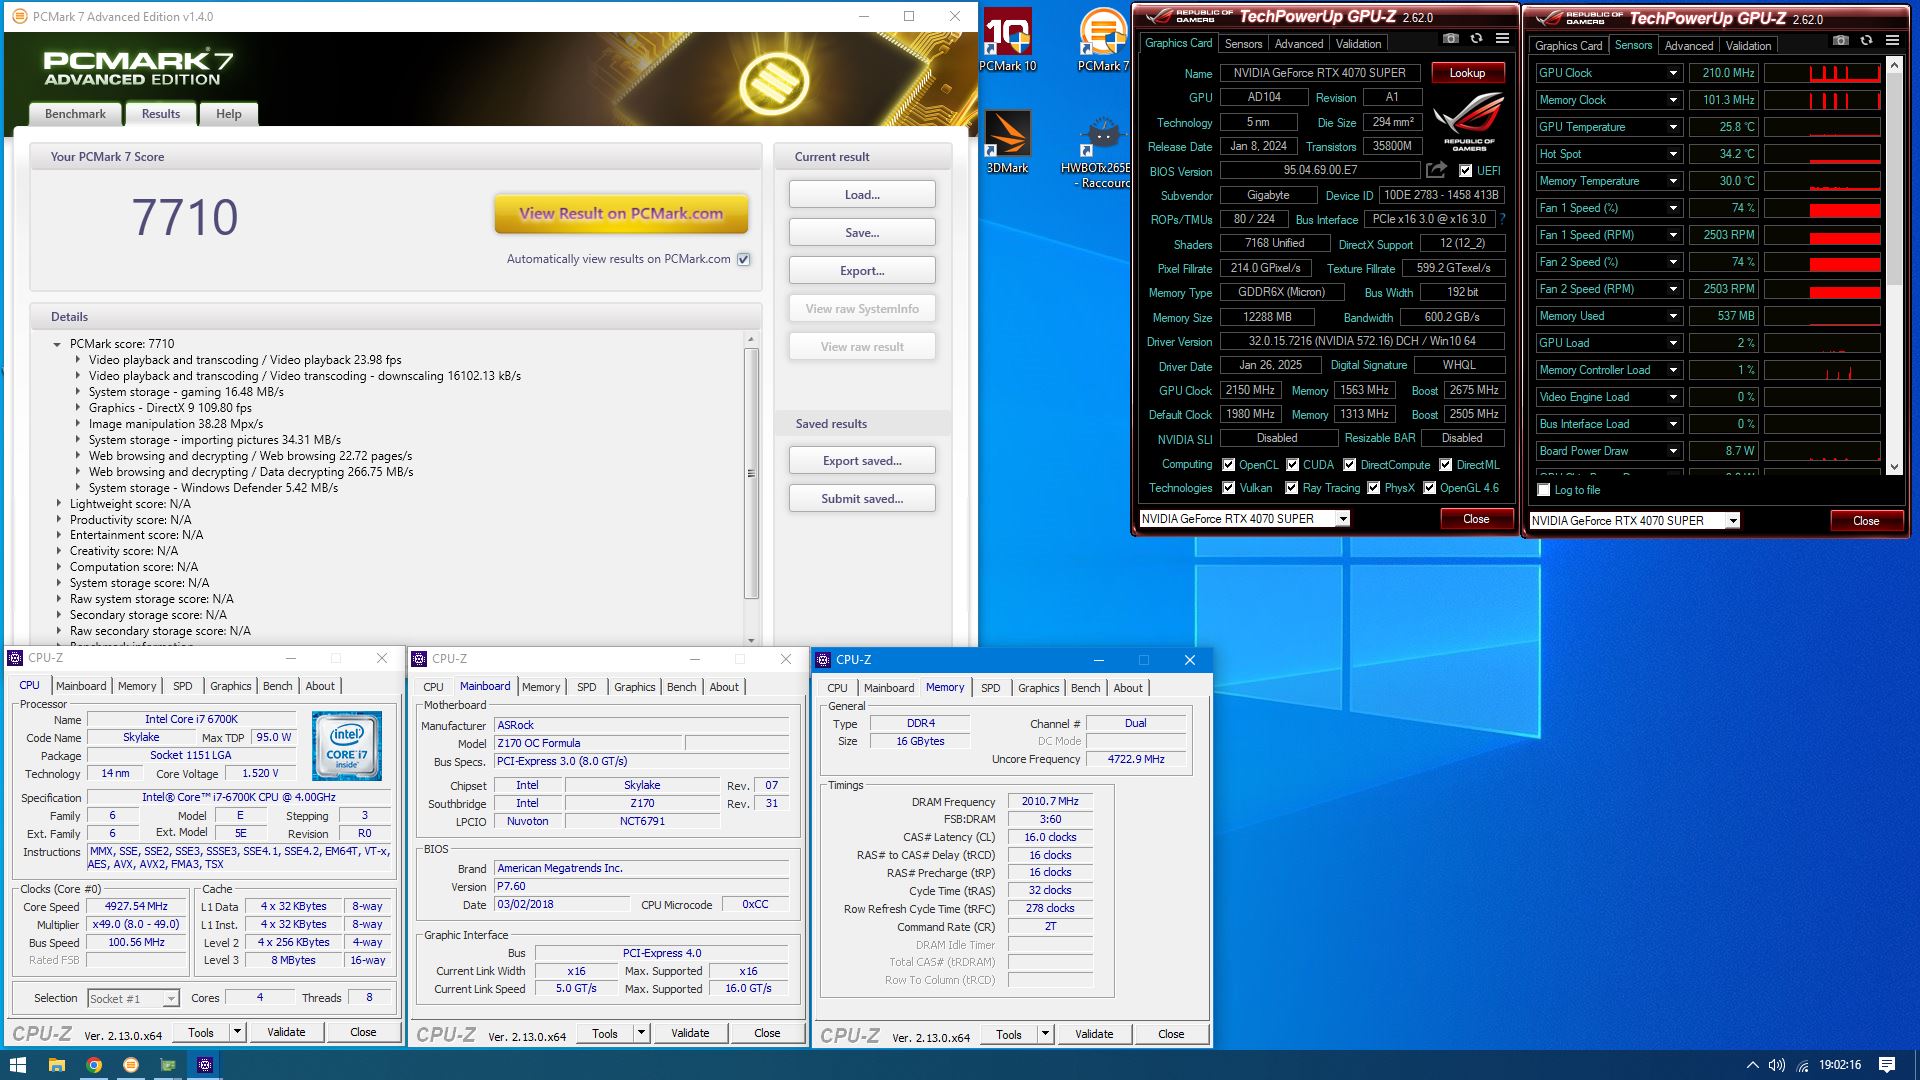
Task: Toggle automatically view results on PCMark.com checkbox
Action: 743,259
